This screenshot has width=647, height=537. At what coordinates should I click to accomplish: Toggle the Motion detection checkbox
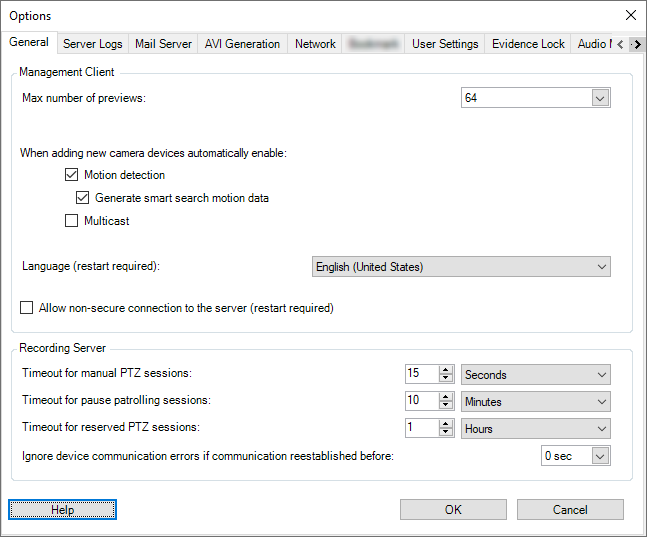tap(71, 175)
